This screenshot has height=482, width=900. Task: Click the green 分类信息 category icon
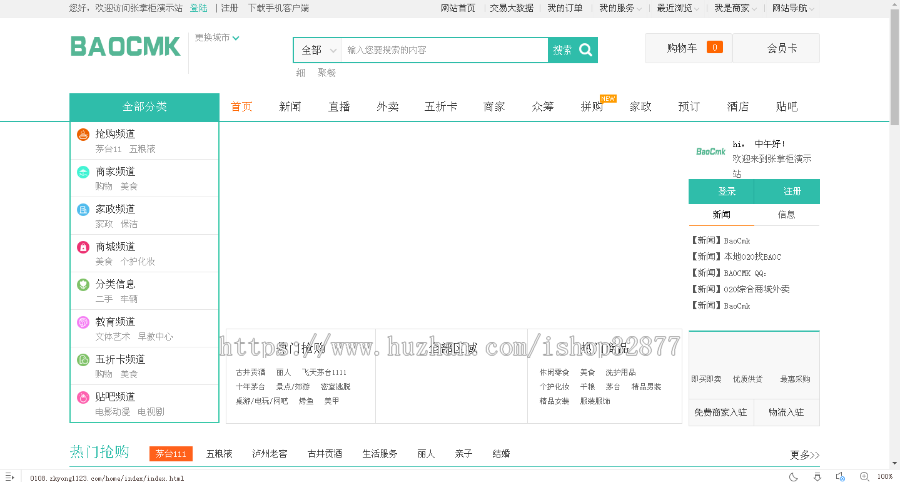coord(83,285)
